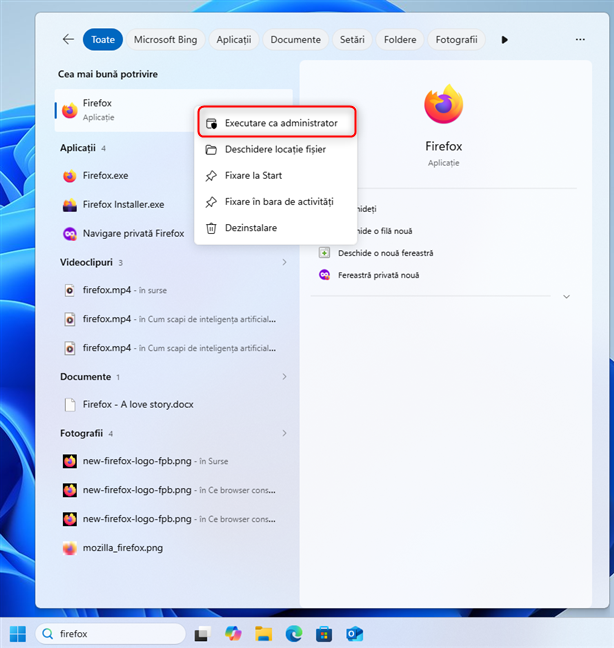
Task: Select Fixare în bara de activități
Action: click(x=277, y=202)
